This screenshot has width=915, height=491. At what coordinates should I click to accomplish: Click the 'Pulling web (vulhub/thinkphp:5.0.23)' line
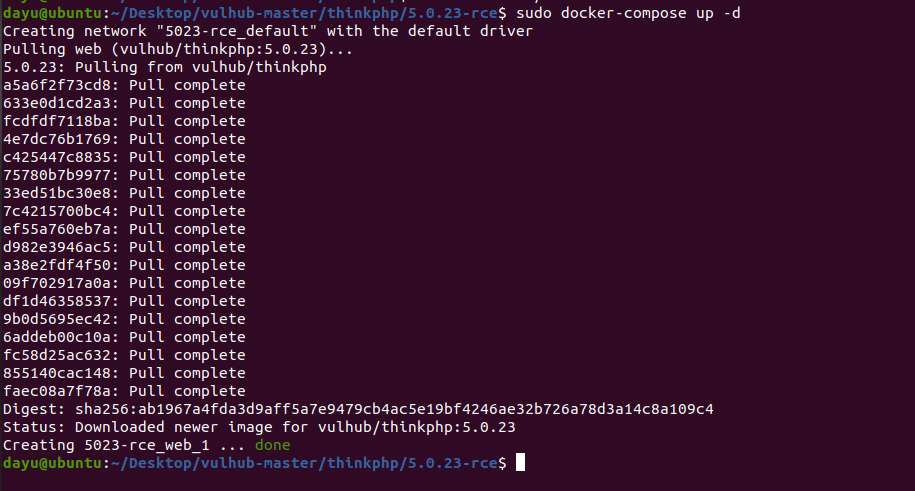tap(178, 49)
